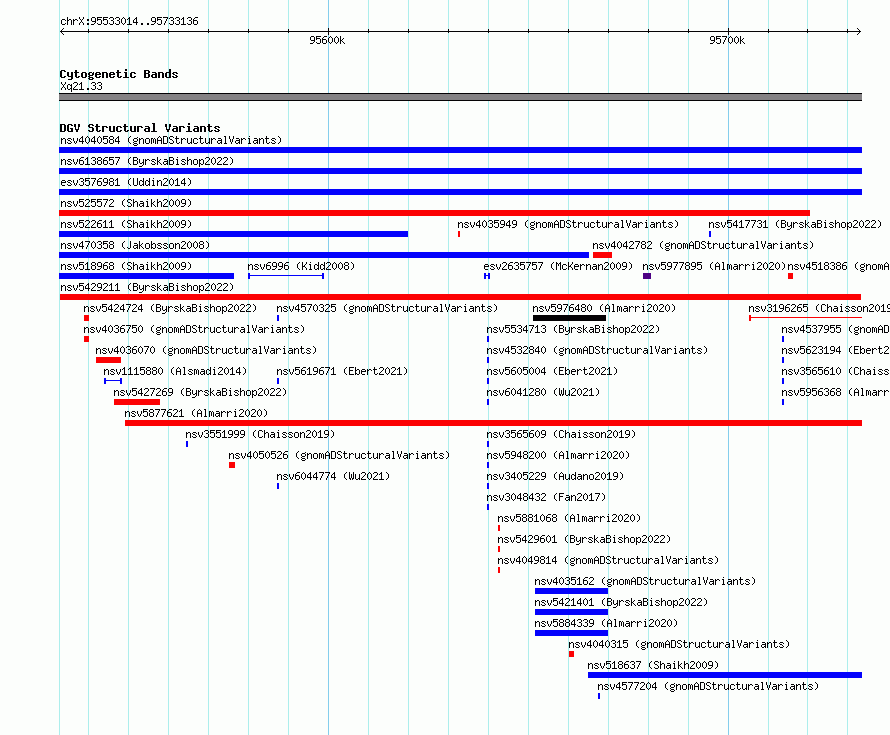
Task: Click the nsv3565609 Chaisson2019 label
Action: click(x=561, y=434)
